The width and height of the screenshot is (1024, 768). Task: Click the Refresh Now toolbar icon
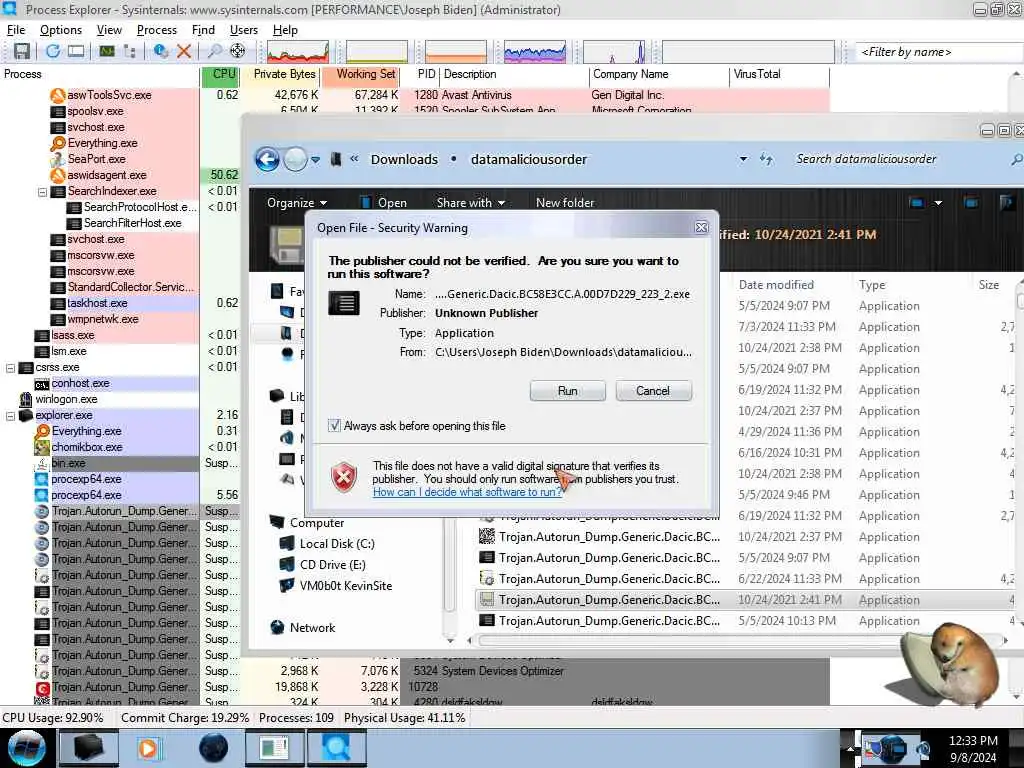click(52, 51)
